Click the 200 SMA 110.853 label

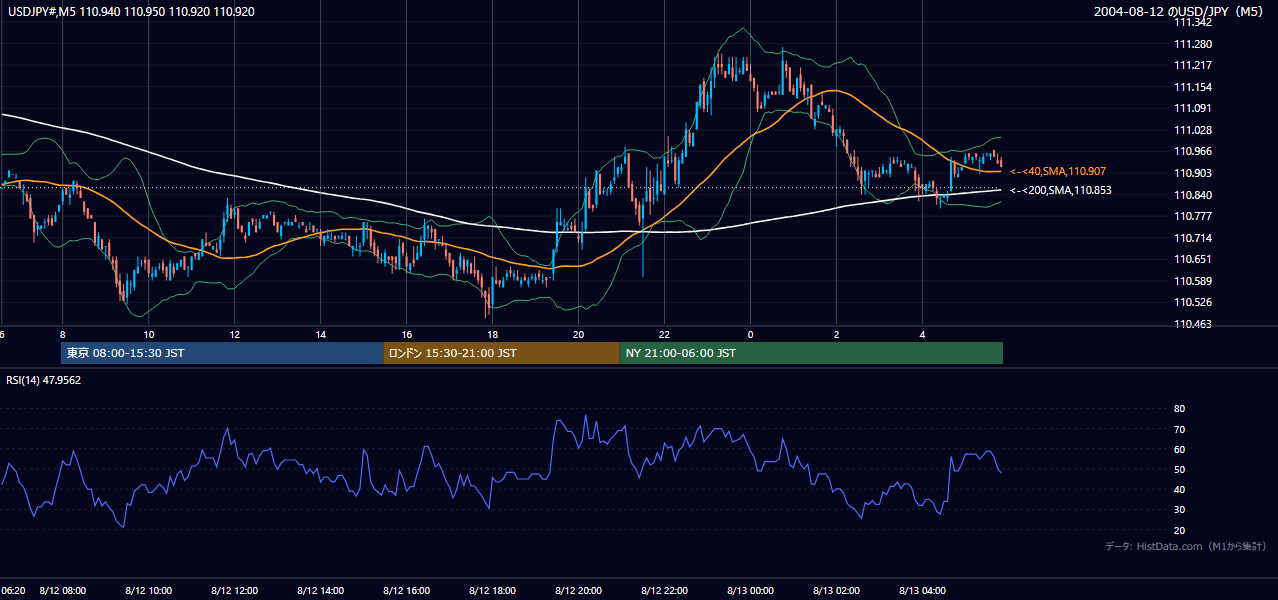coord(1060,190)
